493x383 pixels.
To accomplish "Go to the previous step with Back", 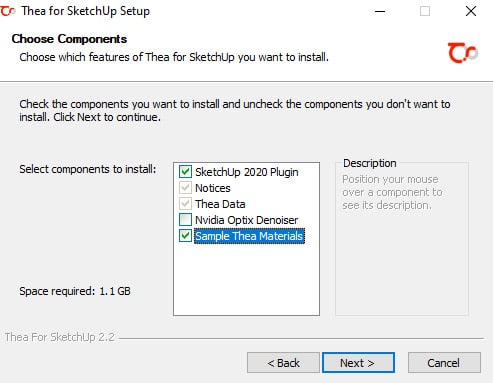I will point(283,363).
